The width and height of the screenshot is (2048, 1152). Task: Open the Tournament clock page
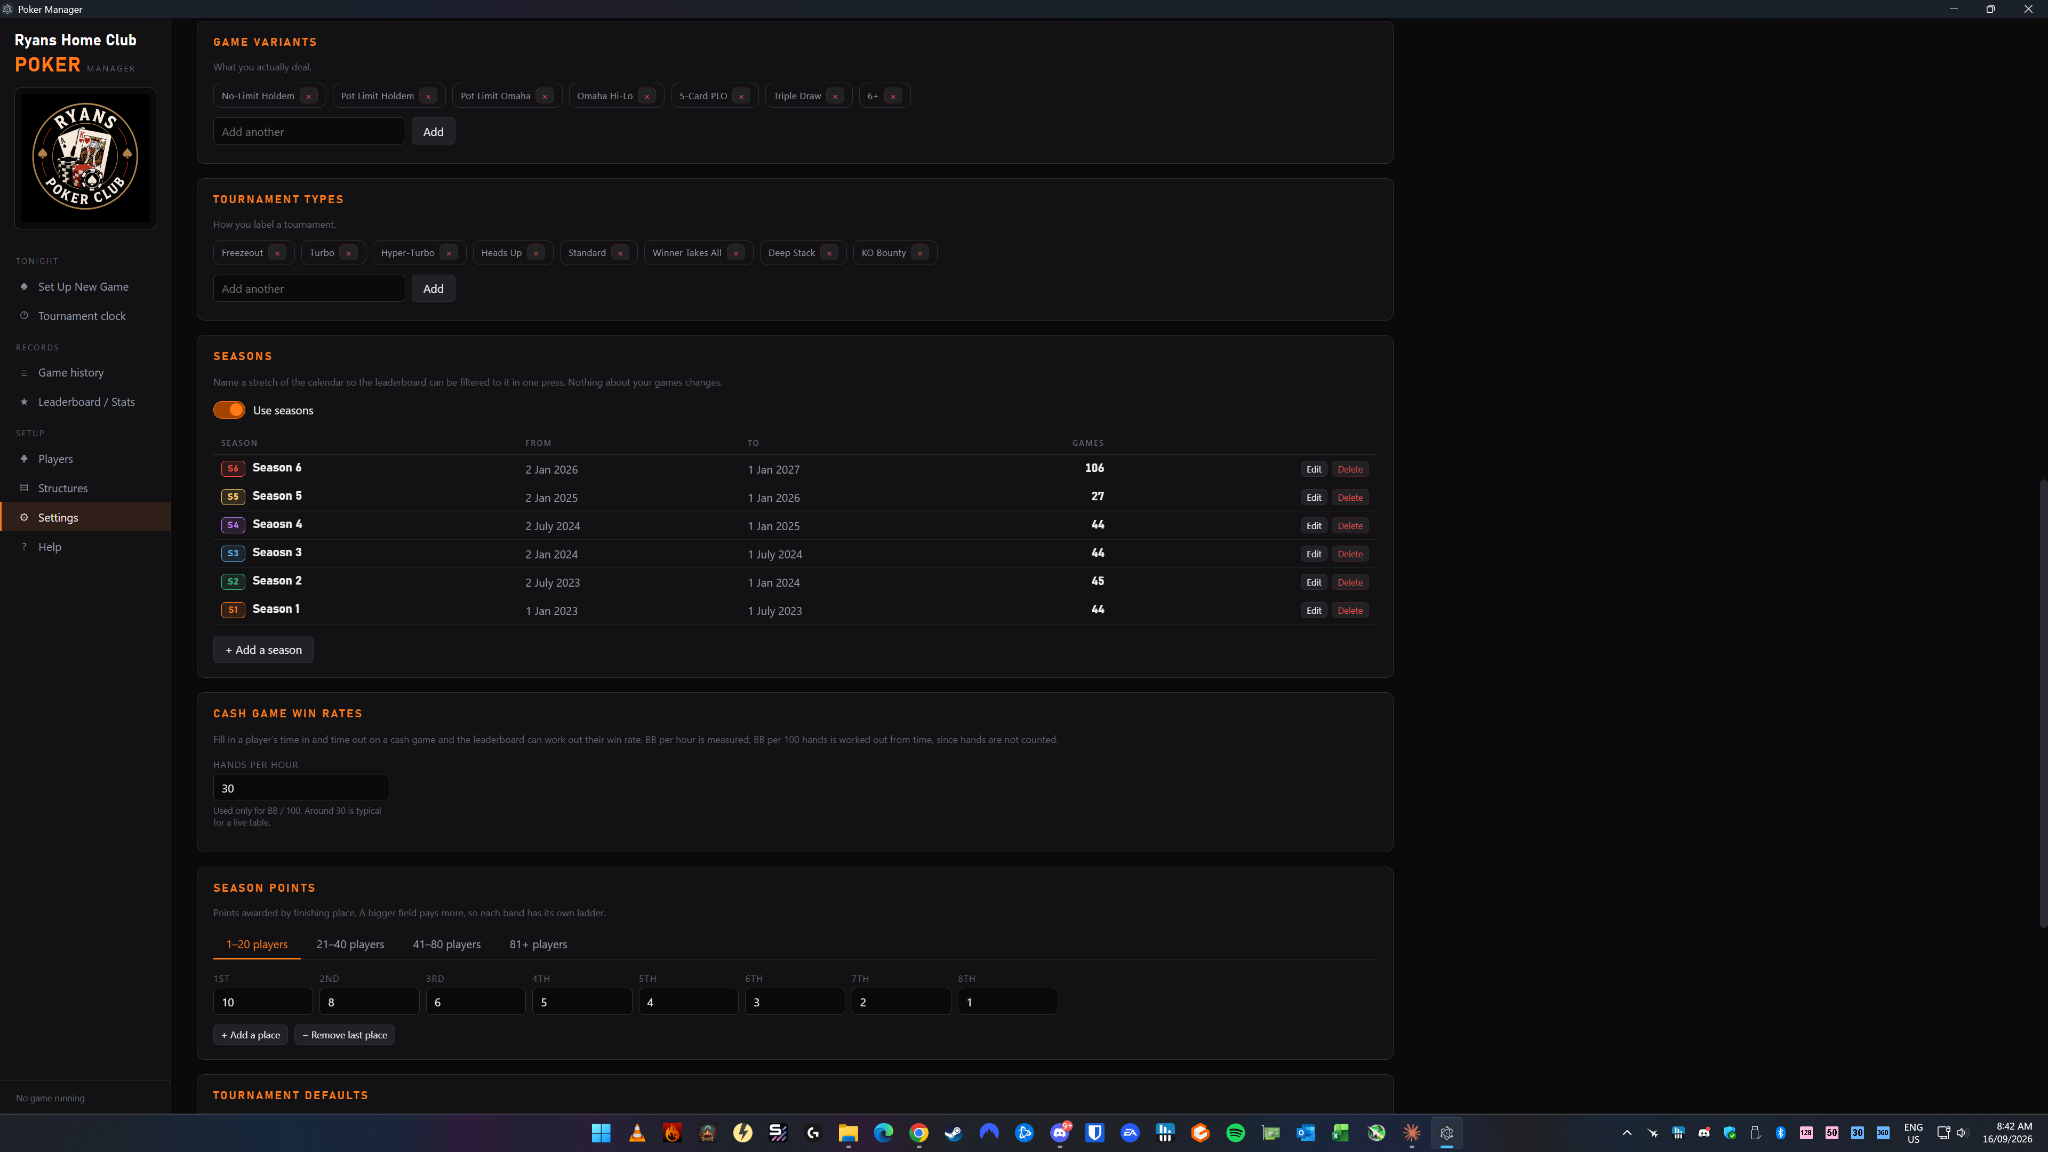(85, 316)
